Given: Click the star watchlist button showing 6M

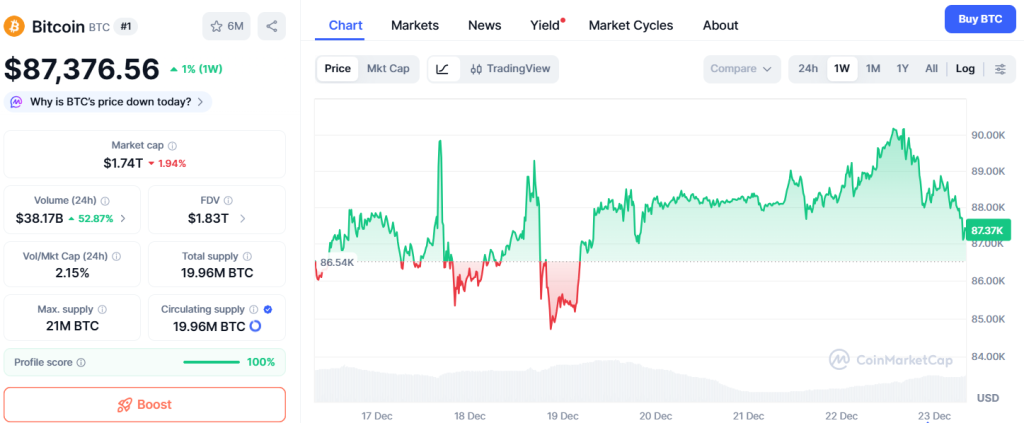Looking at the screenshot, I should tap(227, 26).
